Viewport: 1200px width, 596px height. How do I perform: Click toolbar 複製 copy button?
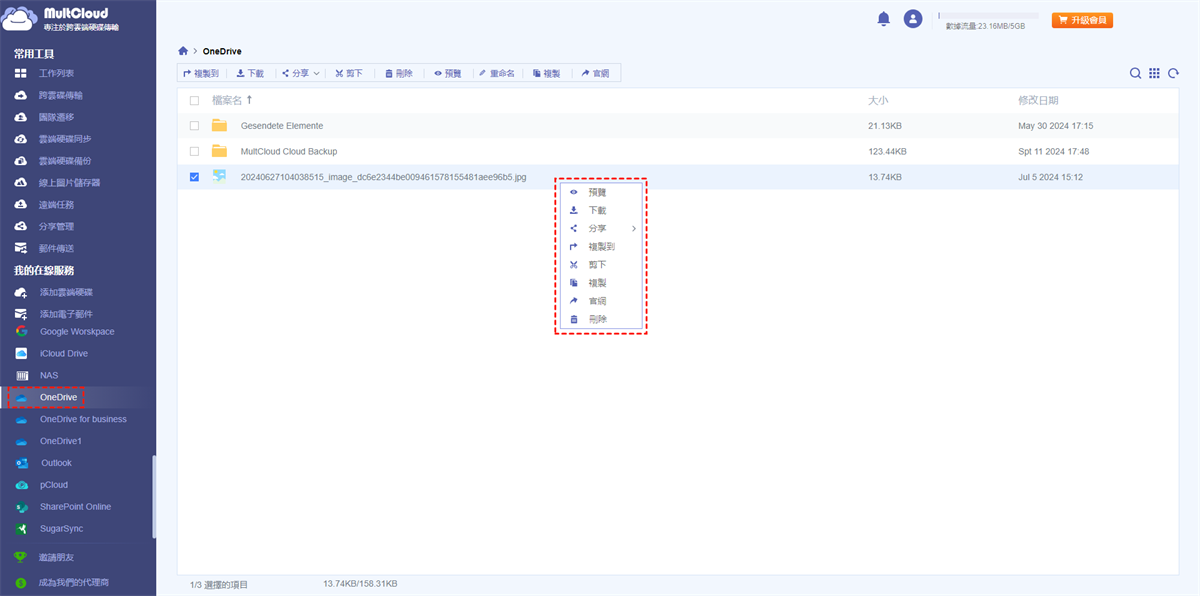pyautogui.click(x=546, y=73)
